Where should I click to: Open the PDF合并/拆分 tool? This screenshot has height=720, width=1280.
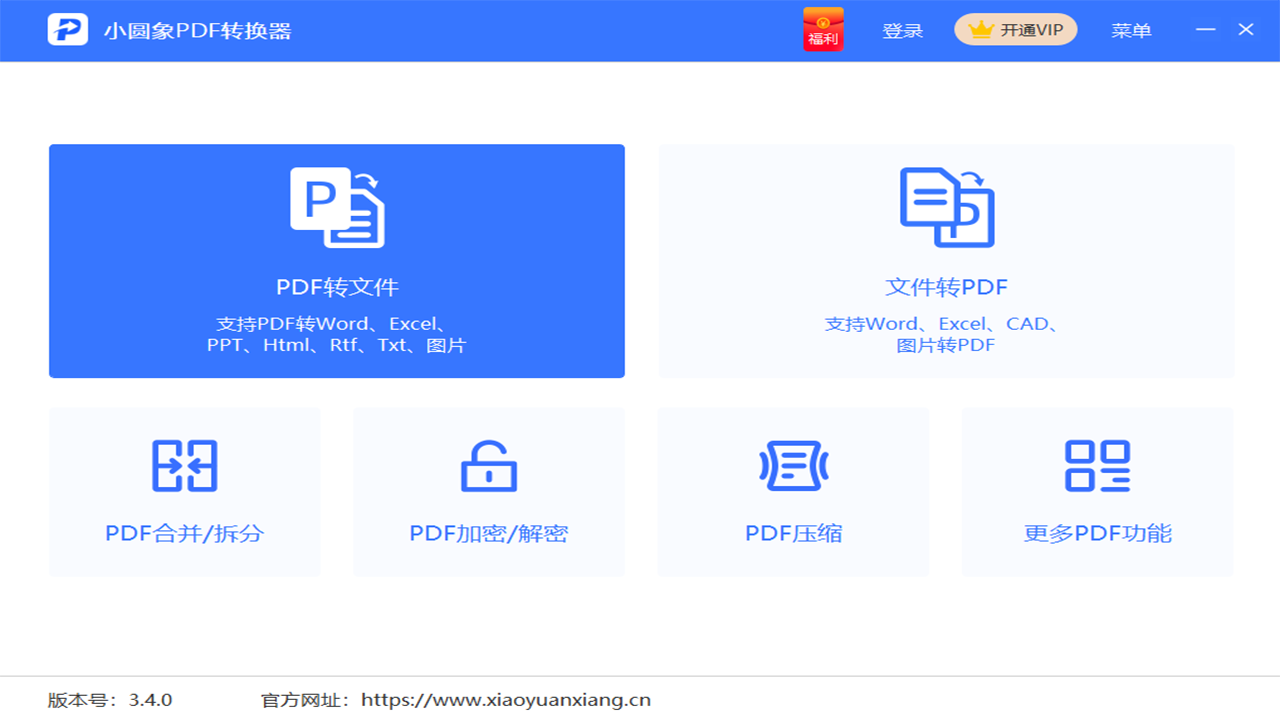[184, 492]
